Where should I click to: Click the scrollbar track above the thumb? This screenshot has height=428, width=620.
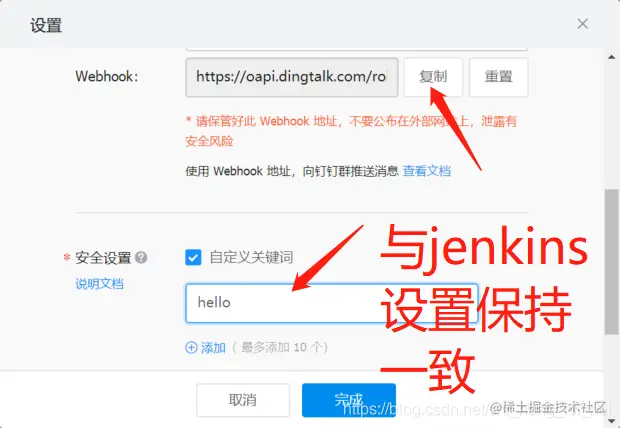point(611,126)
